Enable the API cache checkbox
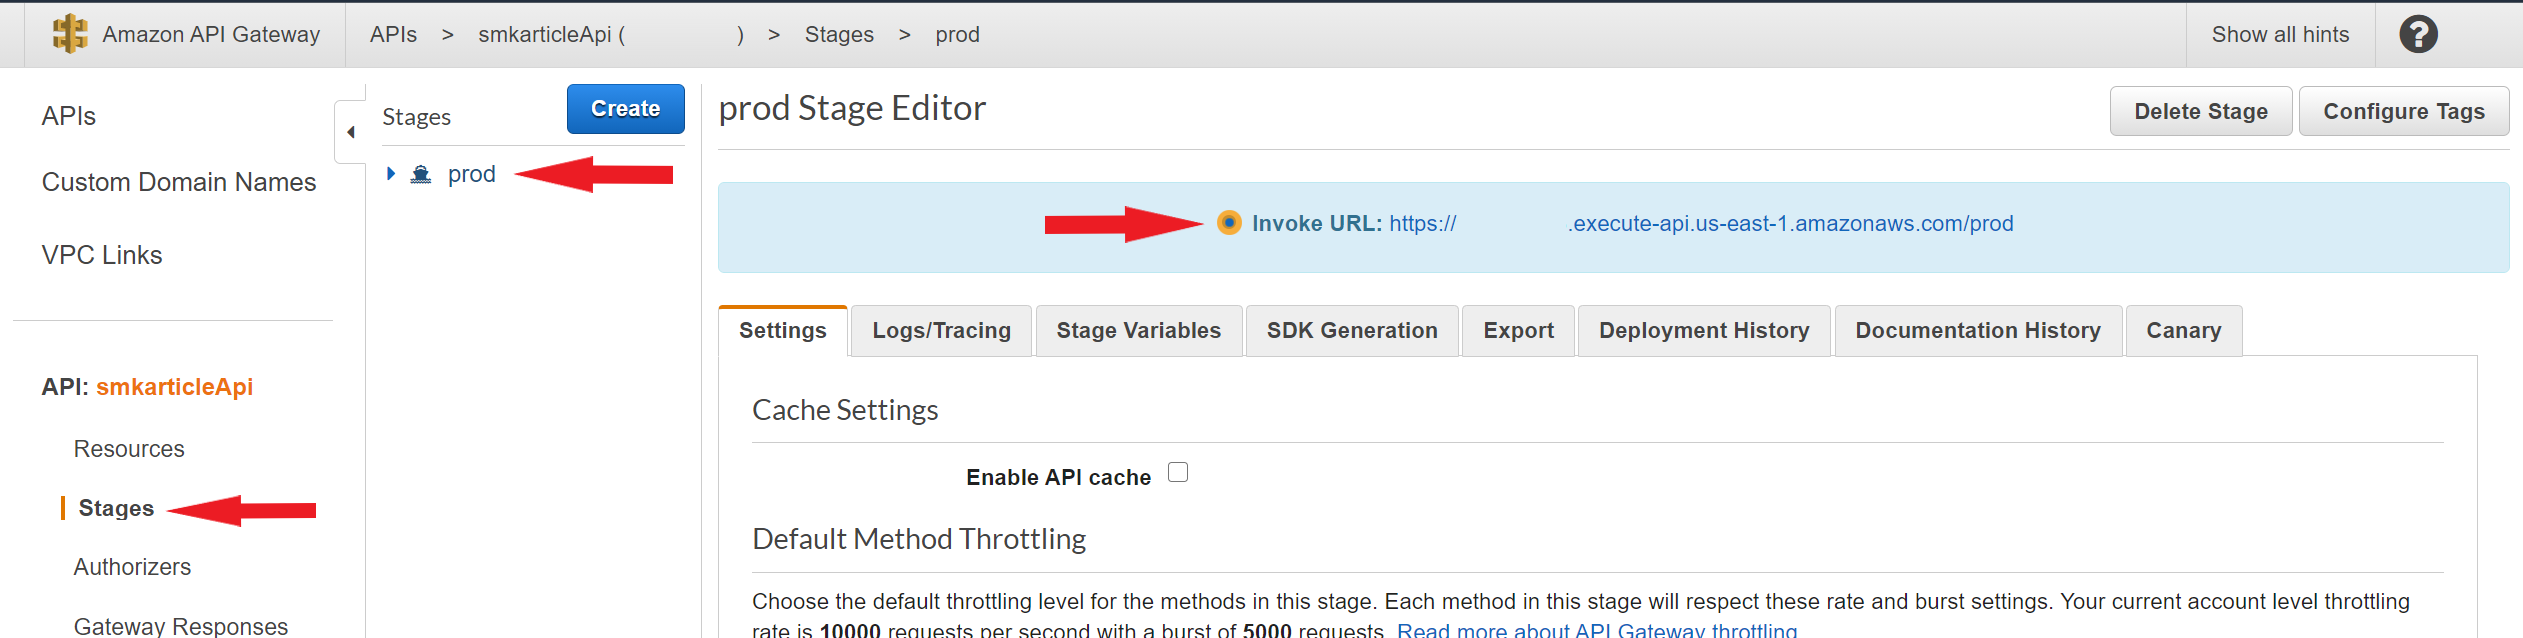The height and width of the screenshot is (638, 2523). point(1178,472)
